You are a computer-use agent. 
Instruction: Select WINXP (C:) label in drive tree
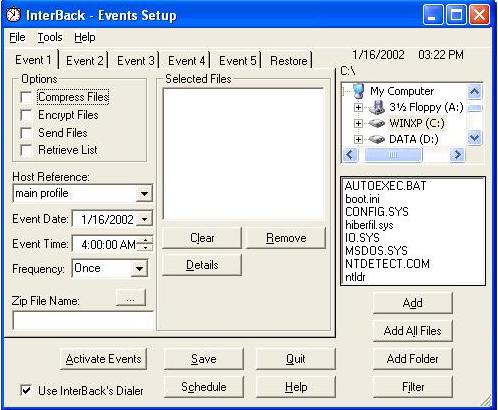coord(417,123)
